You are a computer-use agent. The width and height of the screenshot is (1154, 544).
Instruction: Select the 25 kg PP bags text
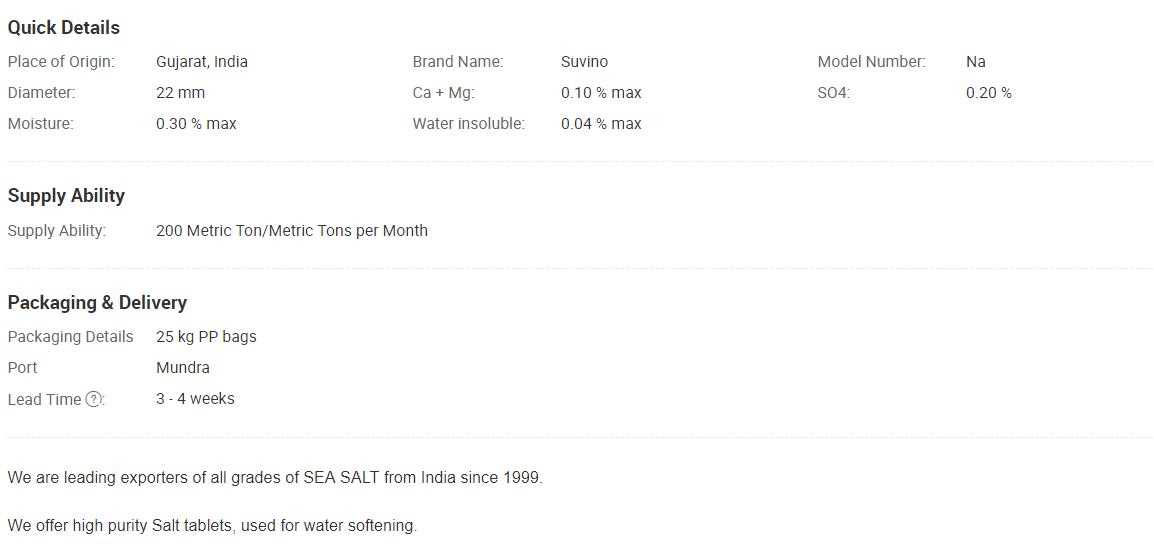click(x=206, y=337)
